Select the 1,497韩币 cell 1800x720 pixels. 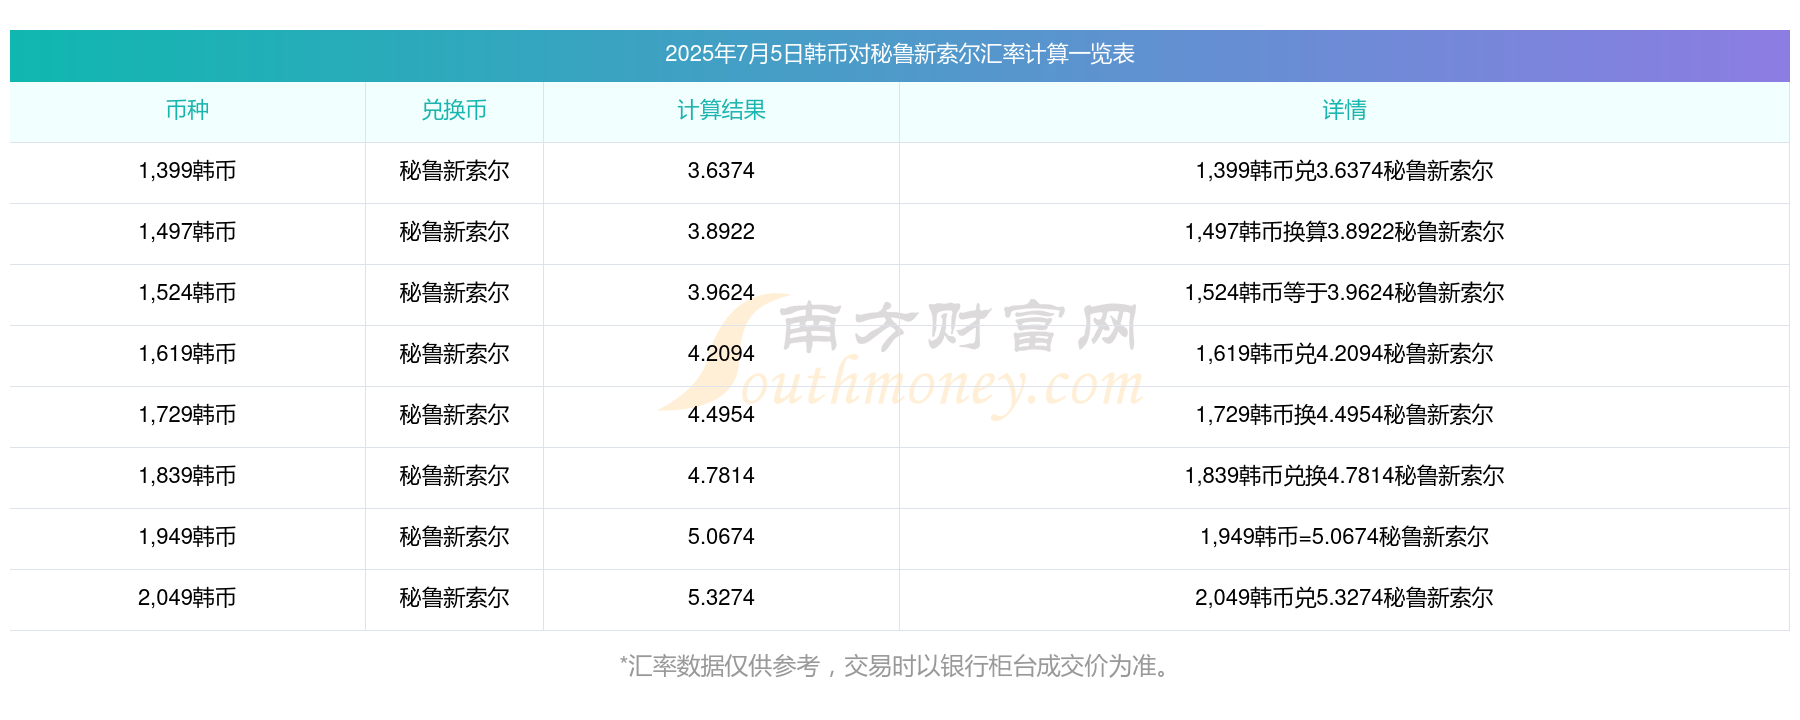click(187, 232)
